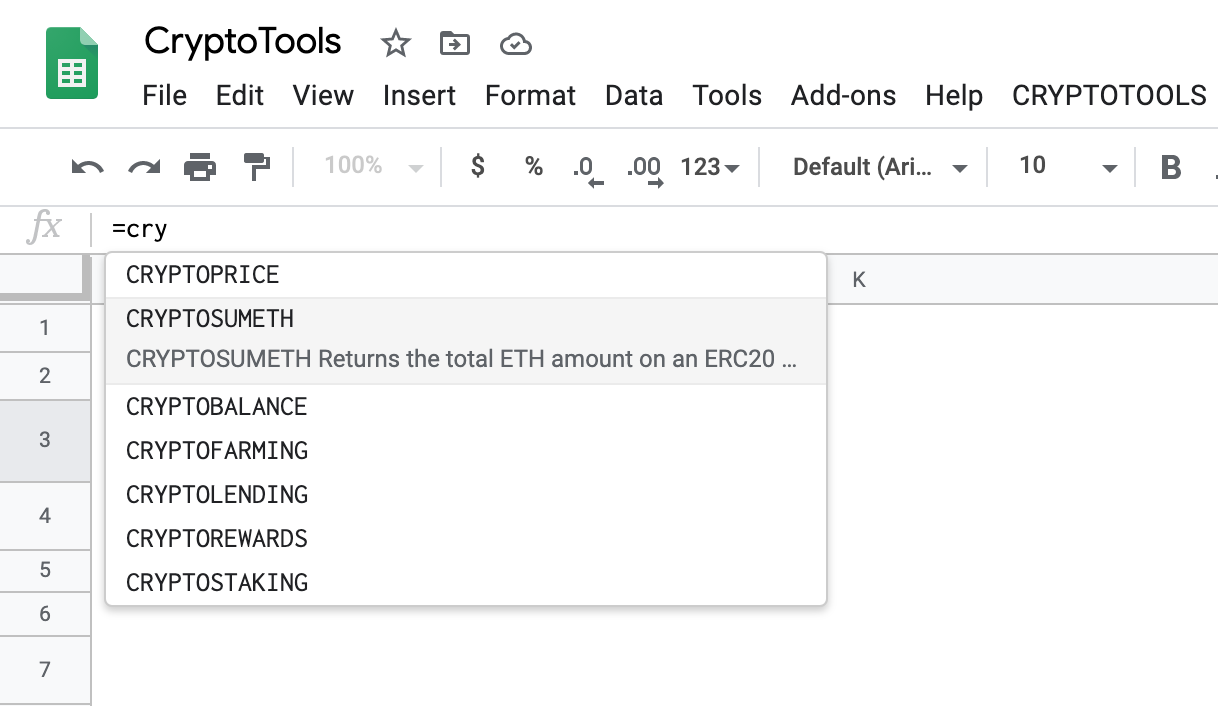
Task: Open the View menu
Action: (x=323, y=95)
